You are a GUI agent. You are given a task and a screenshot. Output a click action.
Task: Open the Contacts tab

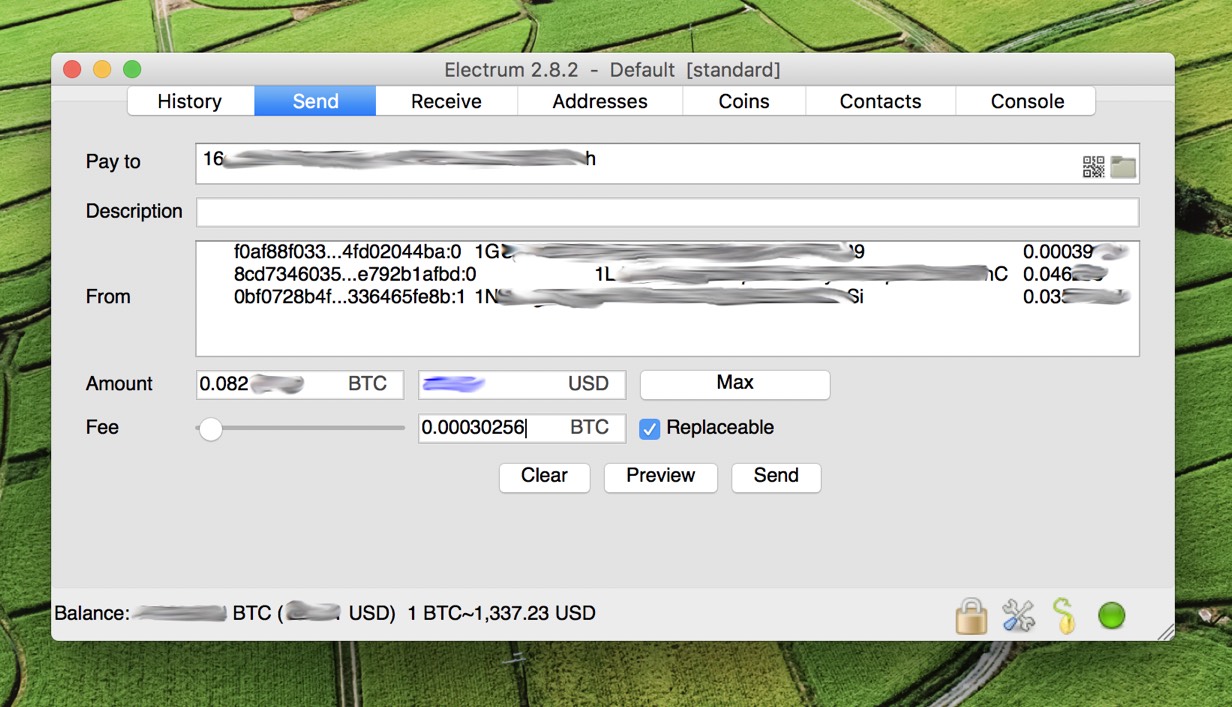(x=880, y=101)
